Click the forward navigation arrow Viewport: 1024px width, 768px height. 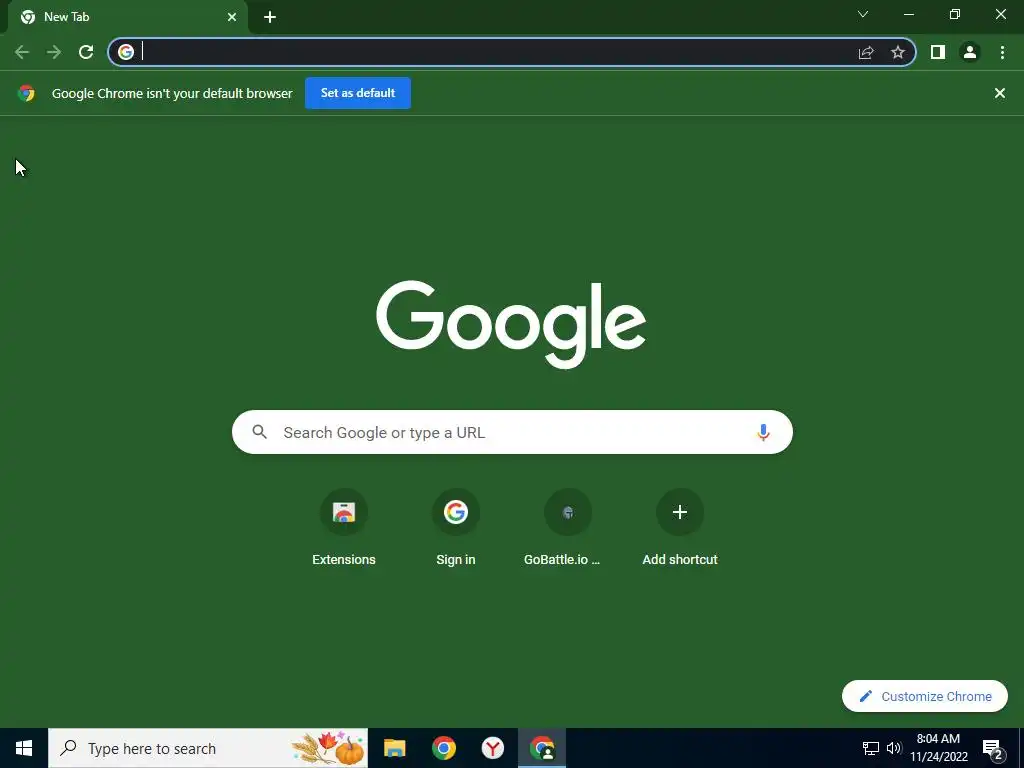(x=54, y=52)
